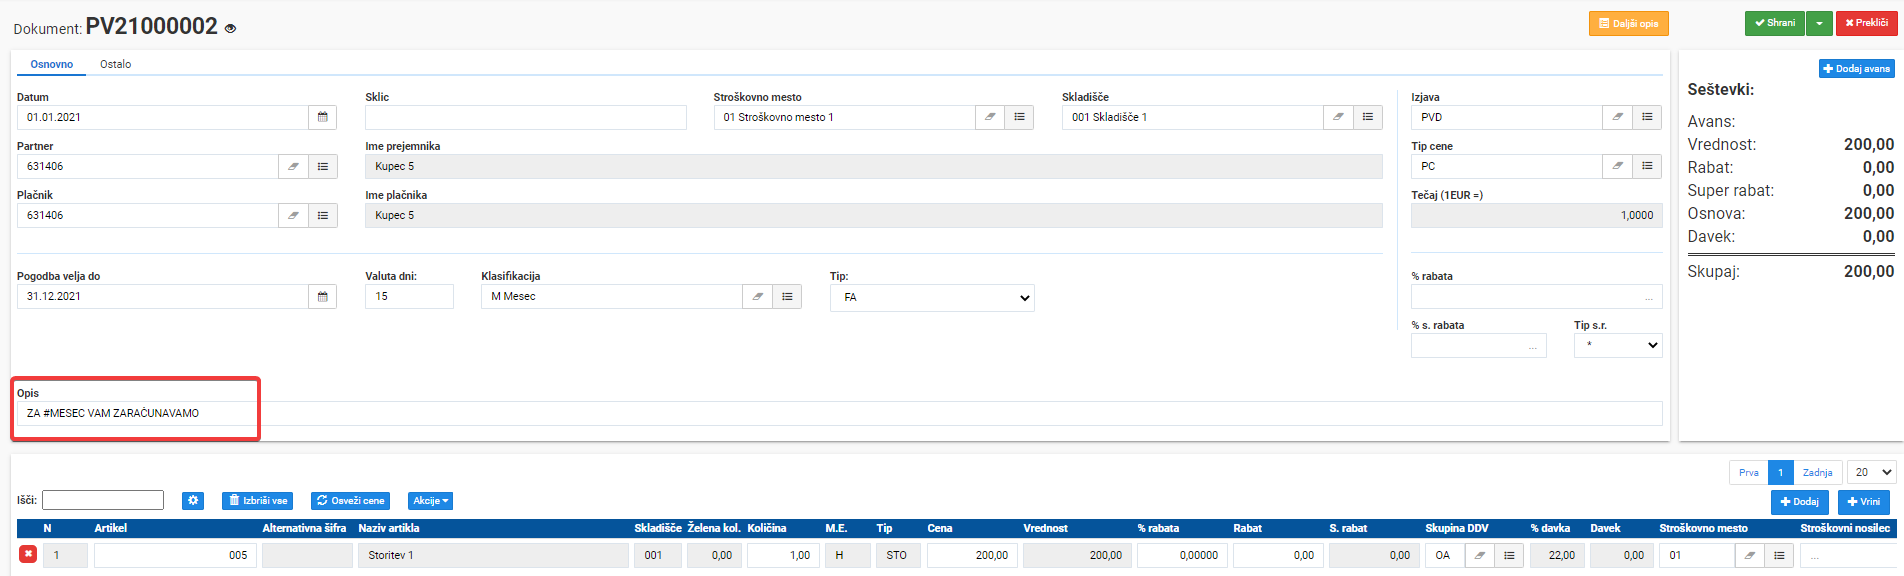Clear Stroškovno mesto in item row 1
The width and height of the screenshot is (1904, 576).
[x=1750, y=555]
